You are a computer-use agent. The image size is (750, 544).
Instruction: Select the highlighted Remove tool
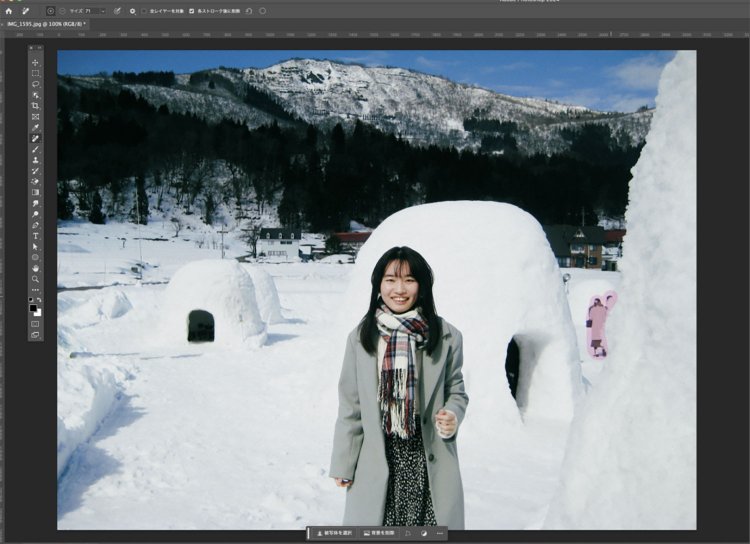(35, 139)
